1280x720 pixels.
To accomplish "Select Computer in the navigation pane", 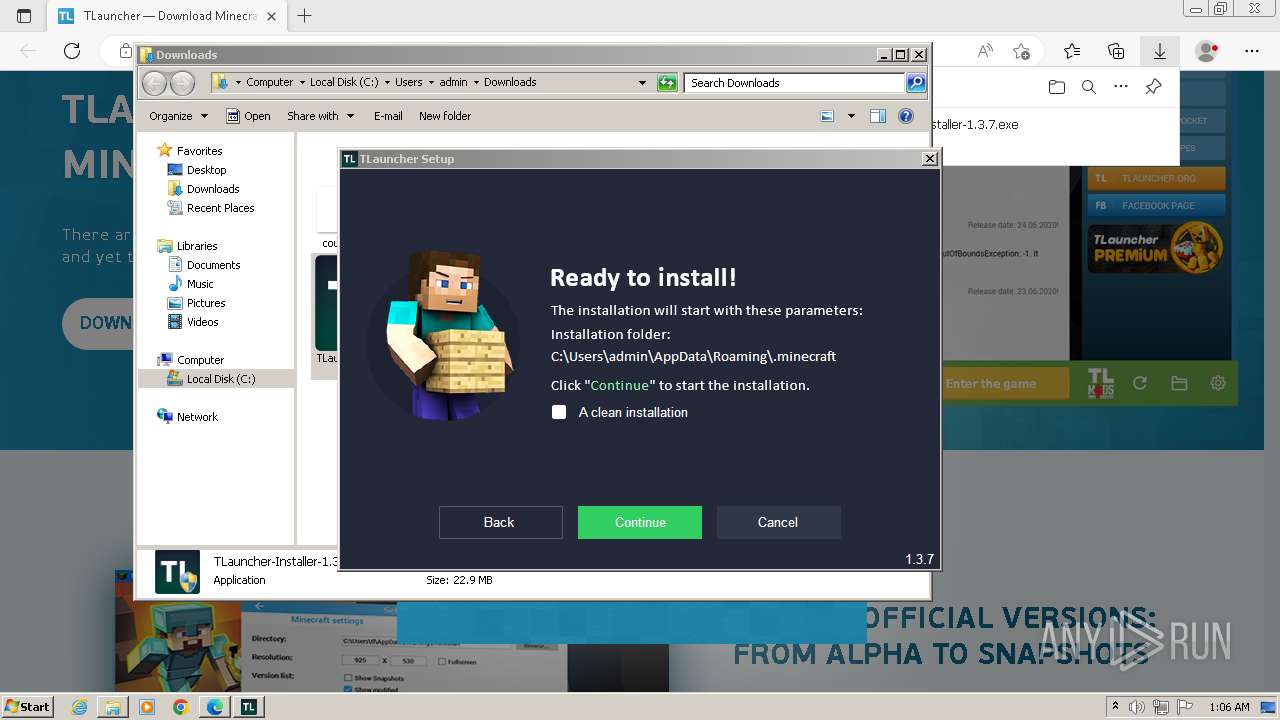I will click(200, 360).
